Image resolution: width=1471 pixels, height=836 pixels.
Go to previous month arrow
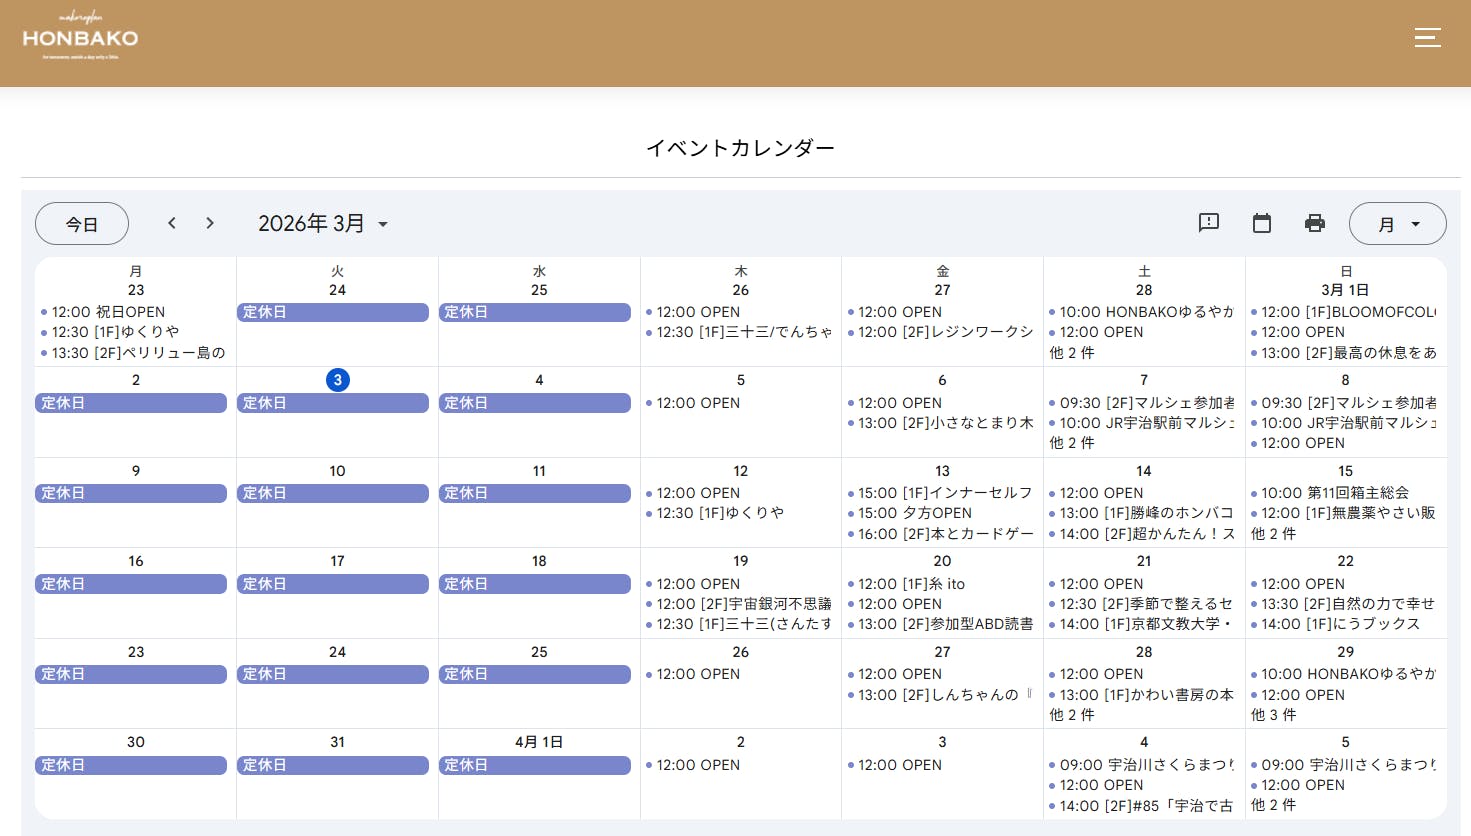(x=172, y=223)
